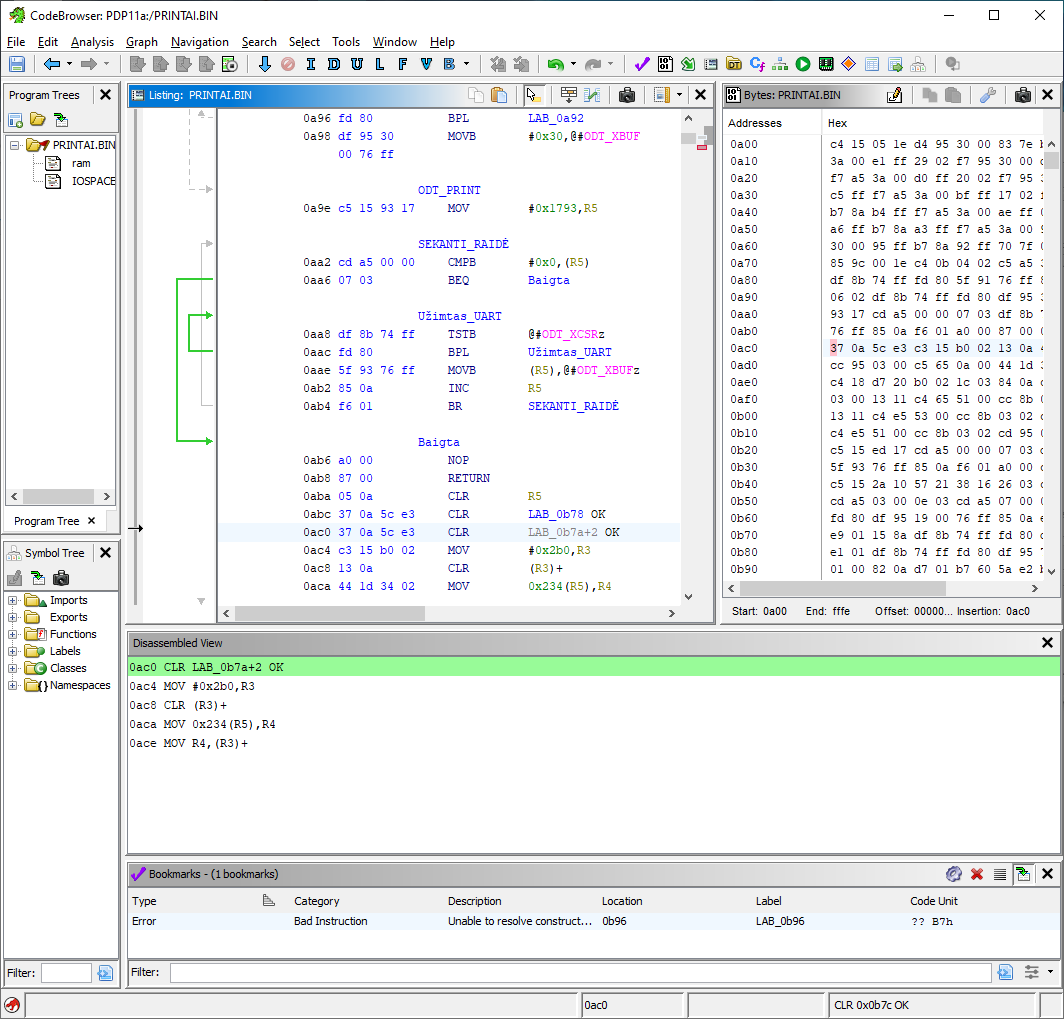Sort bookmarks by the Category column header
This screenshot has width=1064, height=1019.
316,901
